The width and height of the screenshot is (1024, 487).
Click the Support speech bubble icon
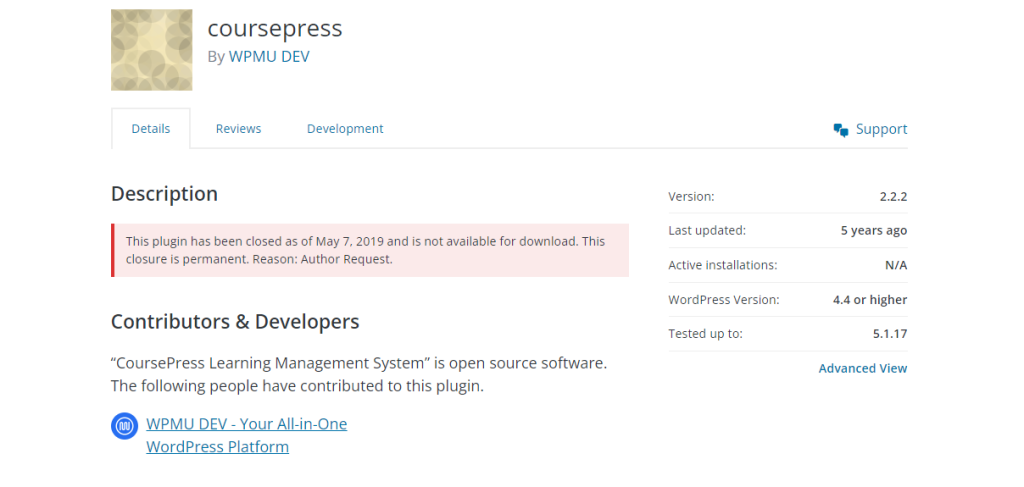(x=840, y=129)
